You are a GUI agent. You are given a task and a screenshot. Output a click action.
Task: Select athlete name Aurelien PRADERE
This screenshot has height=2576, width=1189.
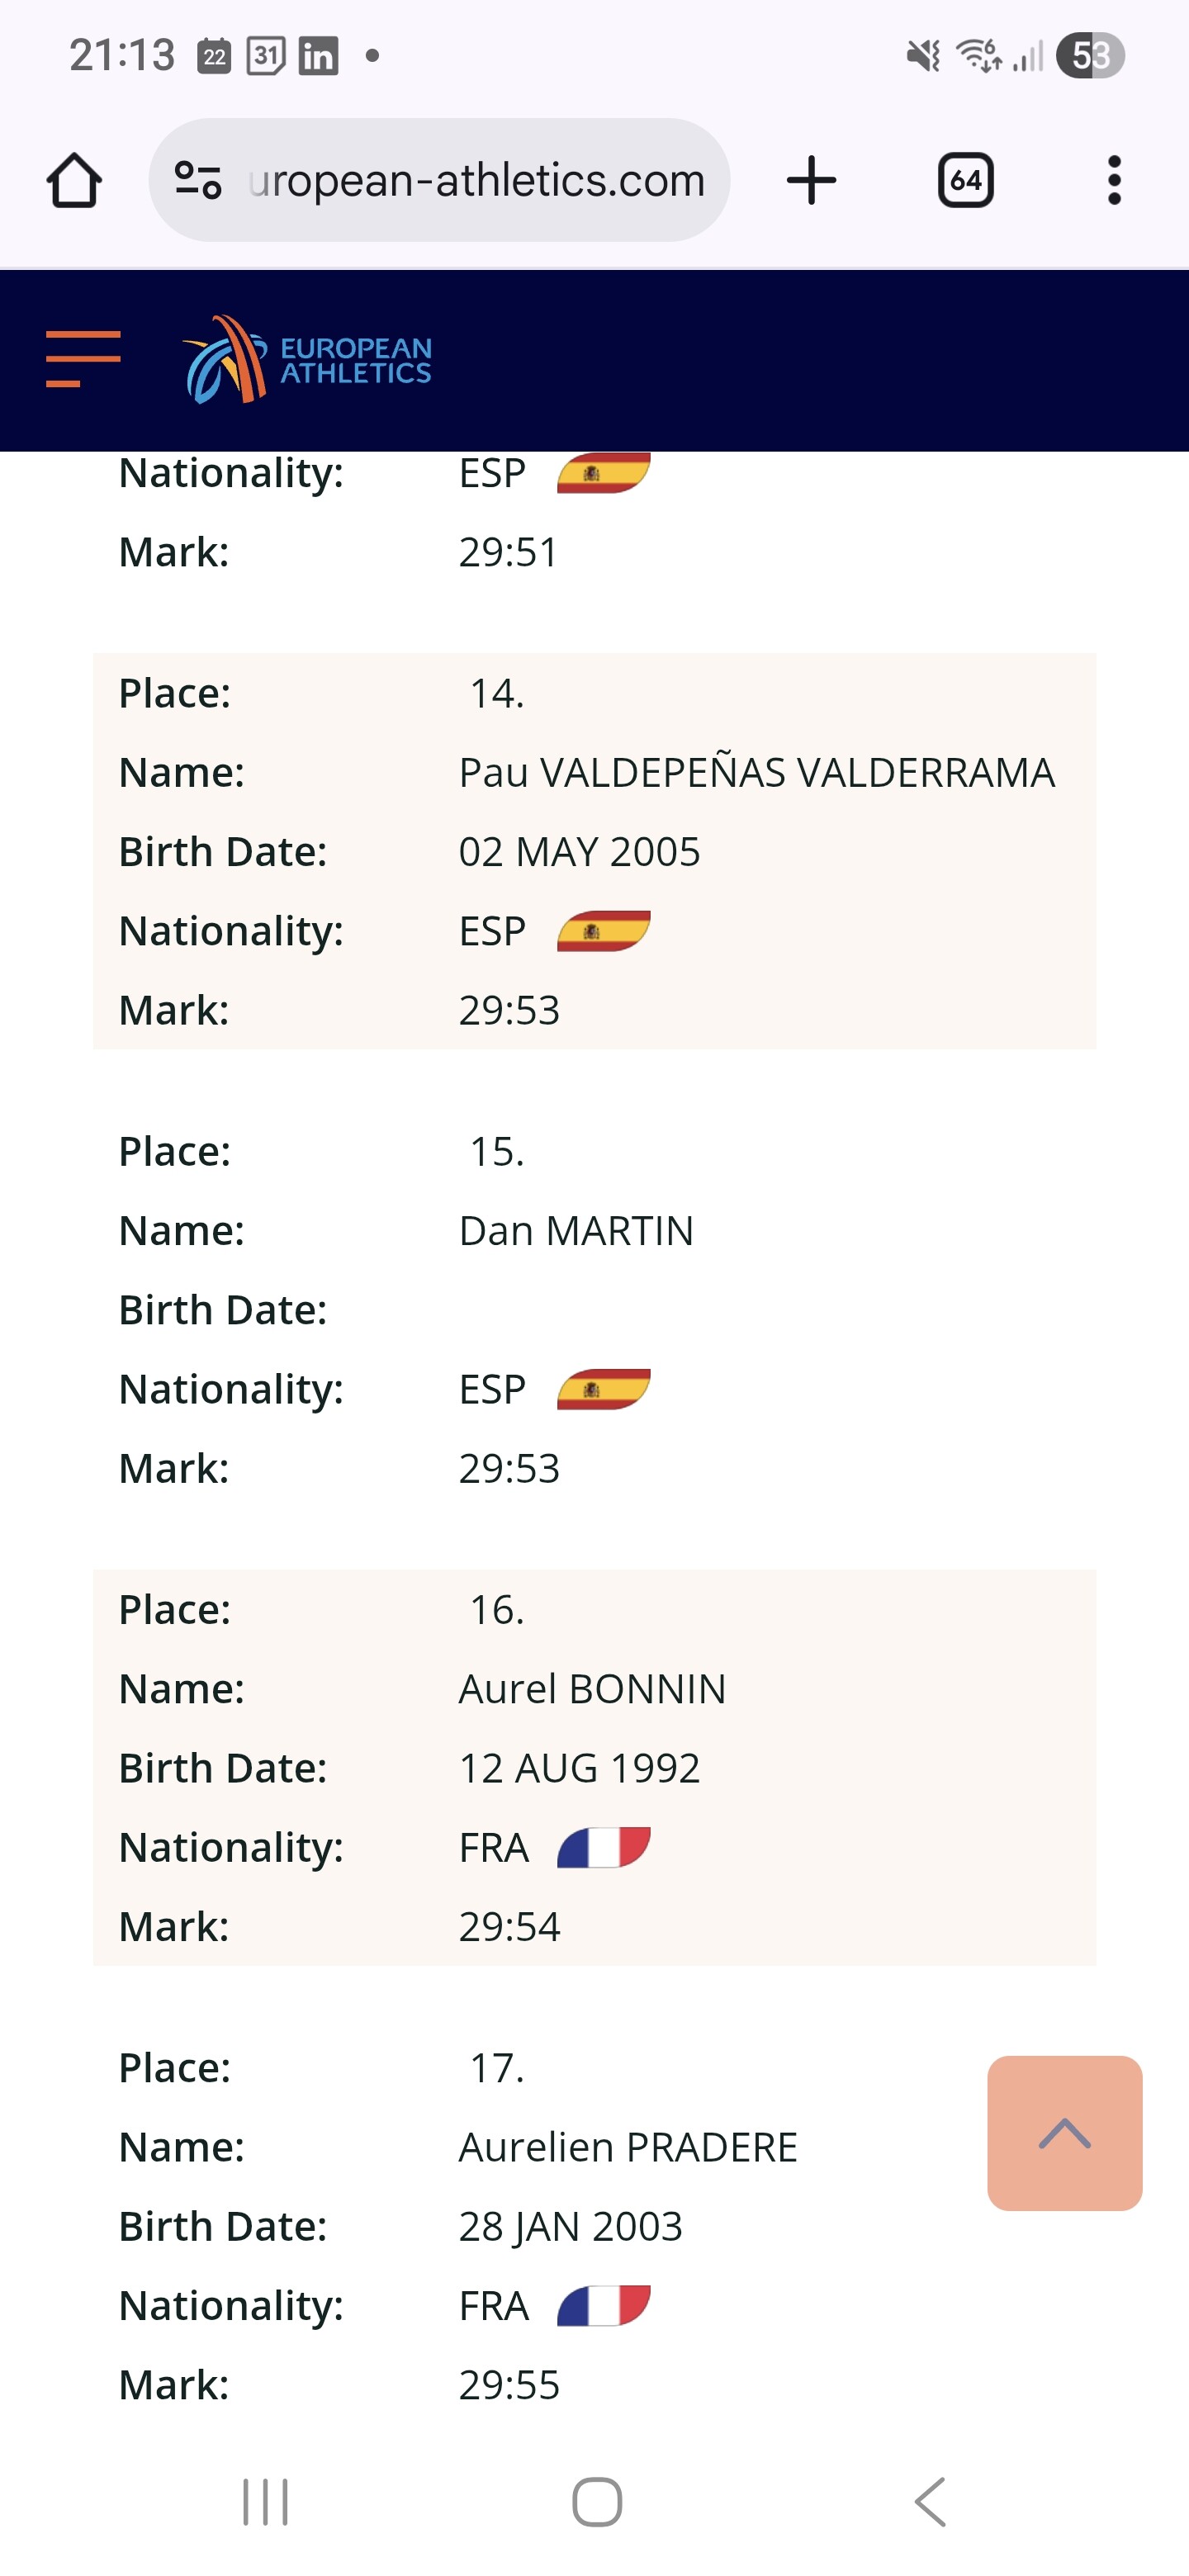(x=628, y=2147)
